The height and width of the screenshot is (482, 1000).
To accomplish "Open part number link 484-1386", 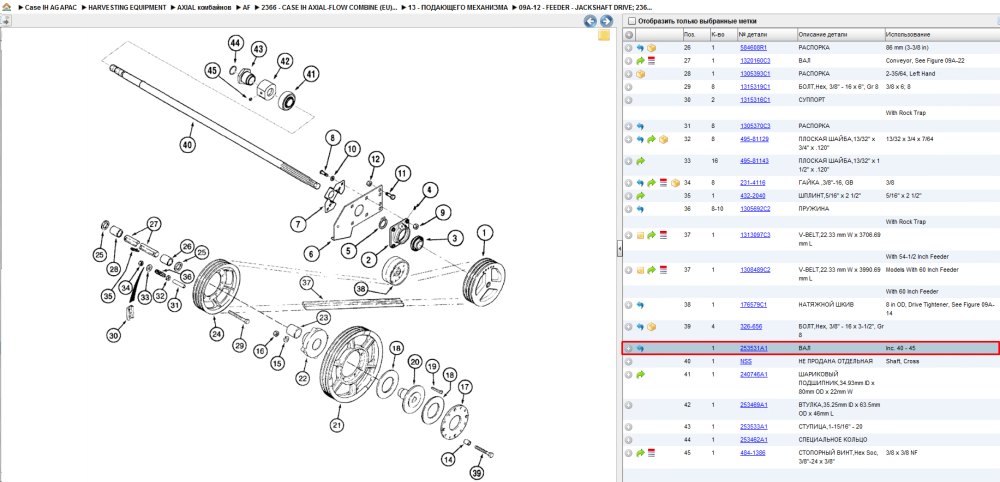I will tap(753, 453).
